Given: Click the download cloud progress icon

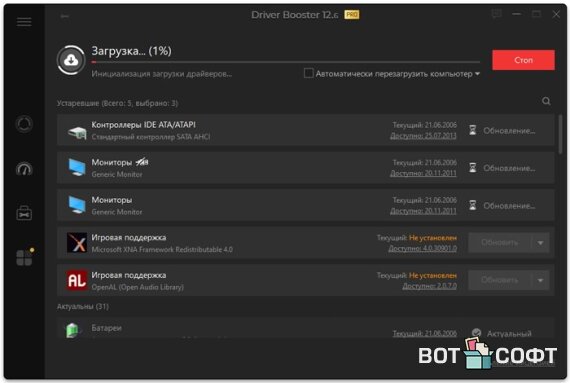Looking at the screenshot, I should point(71,60).
